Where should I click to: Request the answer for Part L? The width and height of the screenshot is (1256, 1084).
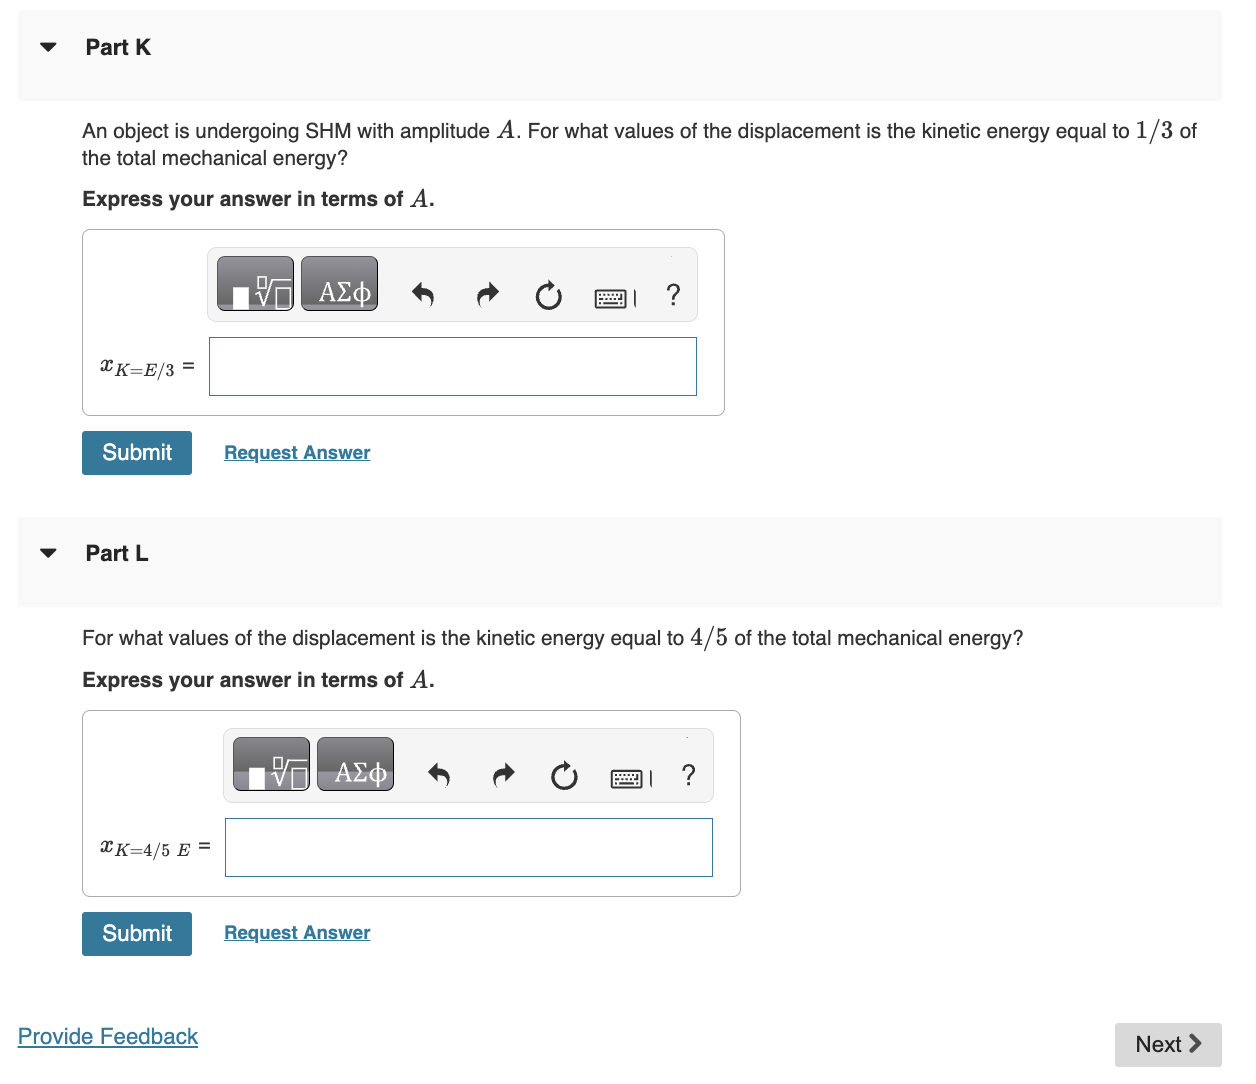296,932
